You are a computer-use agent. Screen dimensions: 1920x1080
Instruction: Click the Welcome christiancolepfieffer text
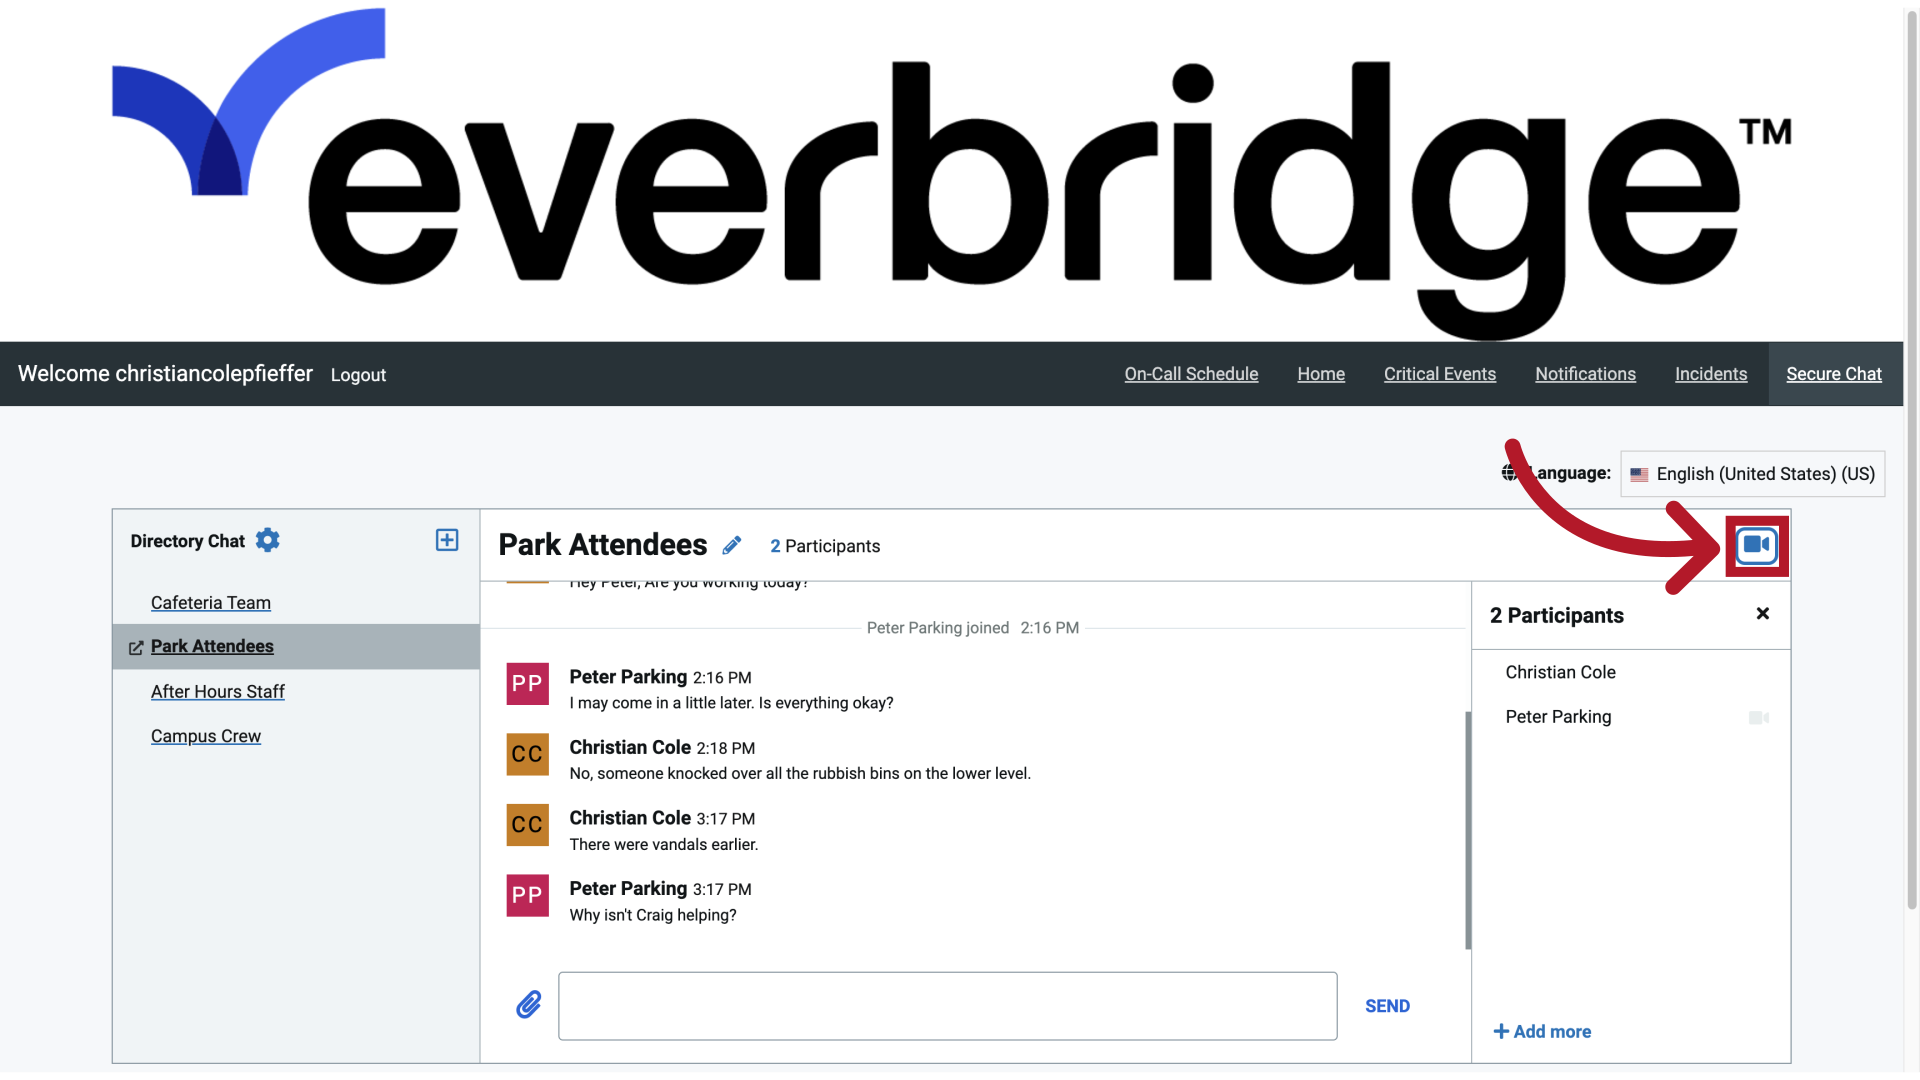pyautogui.click(x=165, y=374)
